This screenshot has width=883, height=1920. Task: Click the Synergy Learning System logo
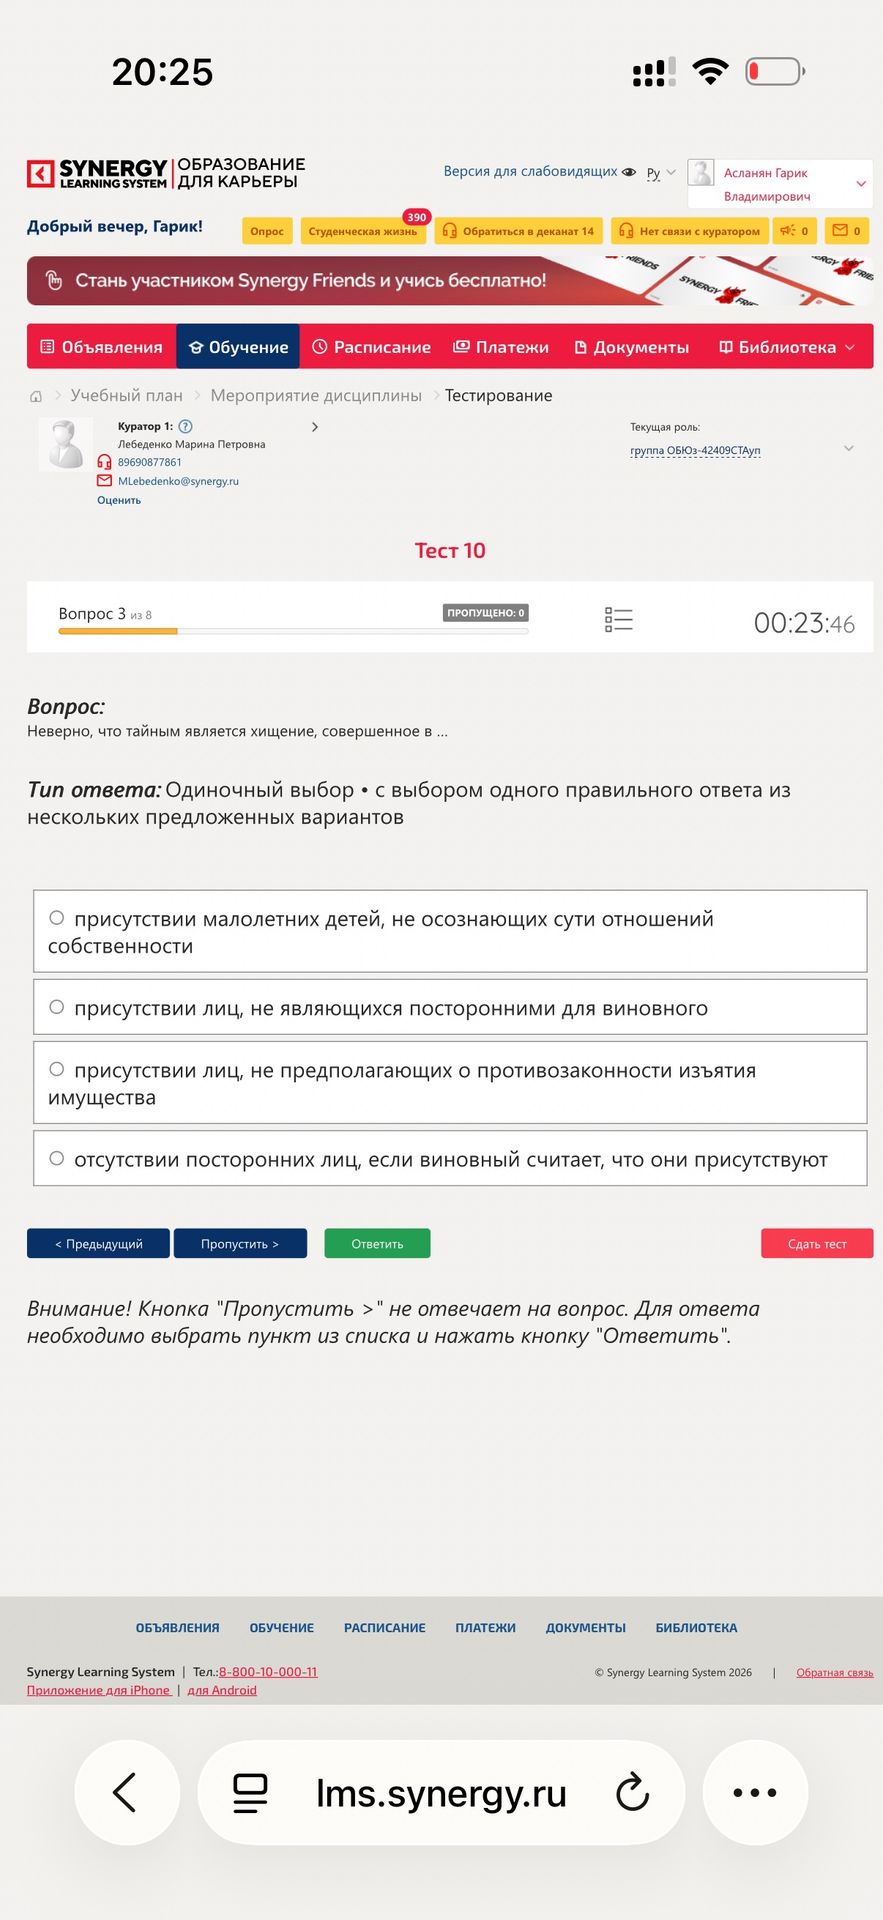(166, 173)
